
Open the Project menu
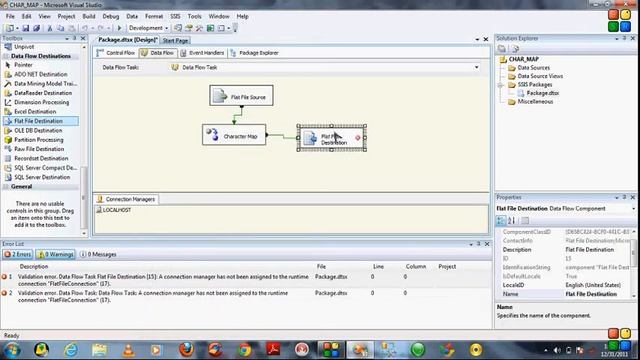pyautogui.click(x=66, y=16)
